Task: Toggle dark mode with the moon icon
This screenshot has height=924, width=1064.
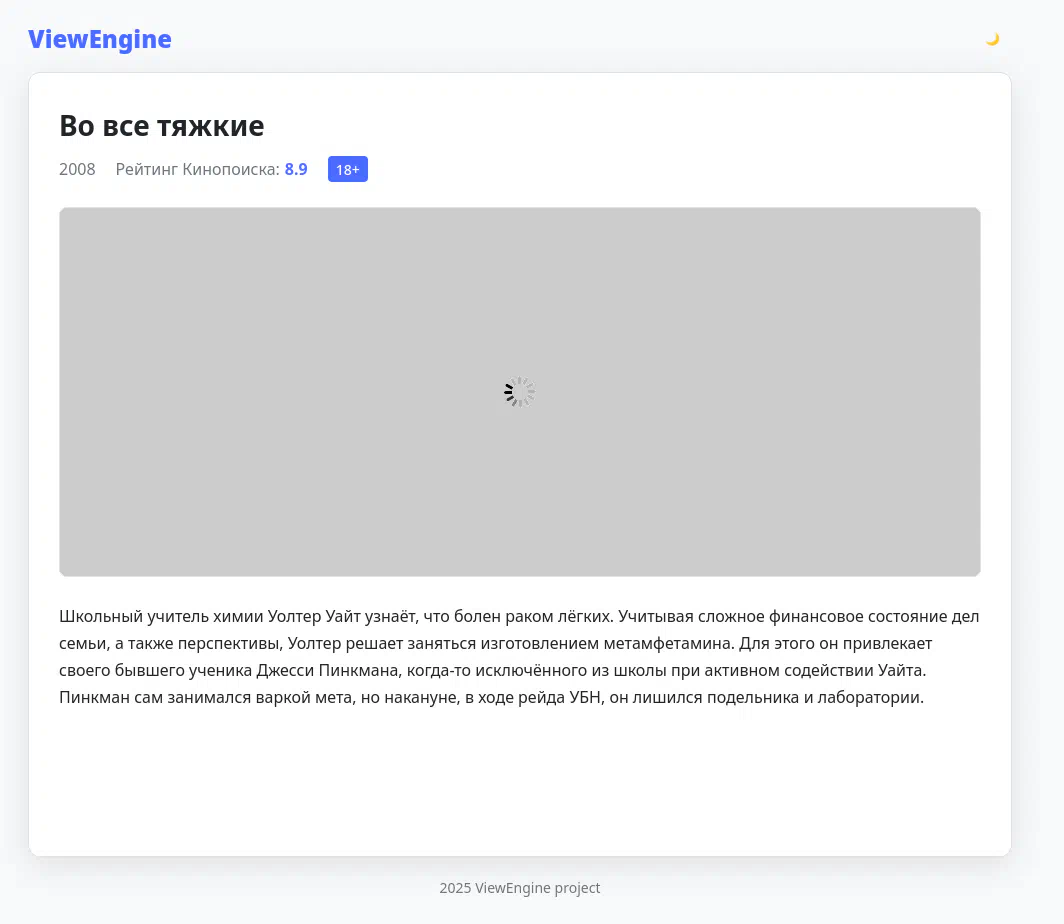Action: click(x=992, y=39)
